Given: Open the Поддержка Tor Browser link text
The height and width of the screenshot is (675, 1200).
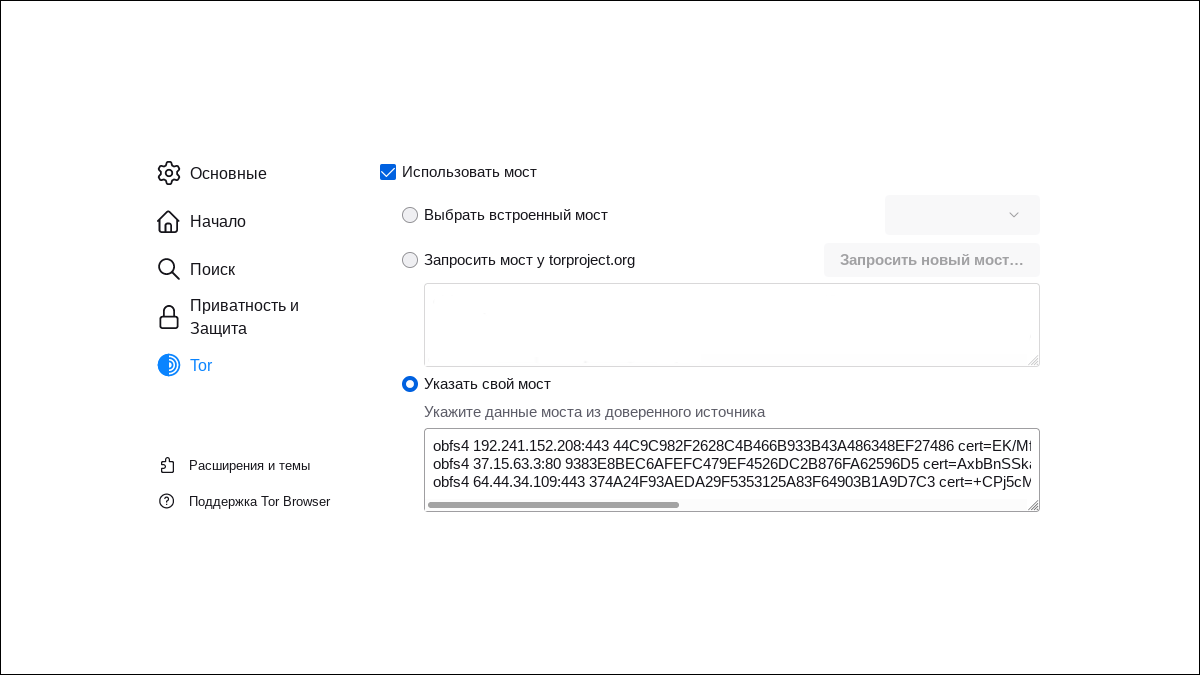Looking at the screenshot, I should (259, 501).
